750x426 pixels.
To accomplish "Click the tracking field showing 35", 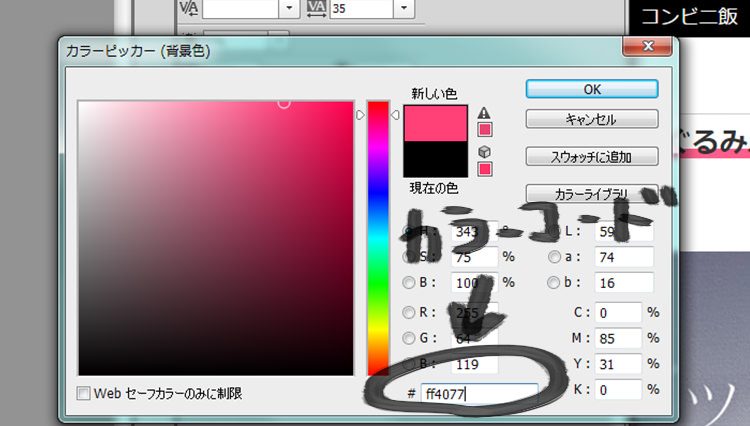I will pos(362,8).
